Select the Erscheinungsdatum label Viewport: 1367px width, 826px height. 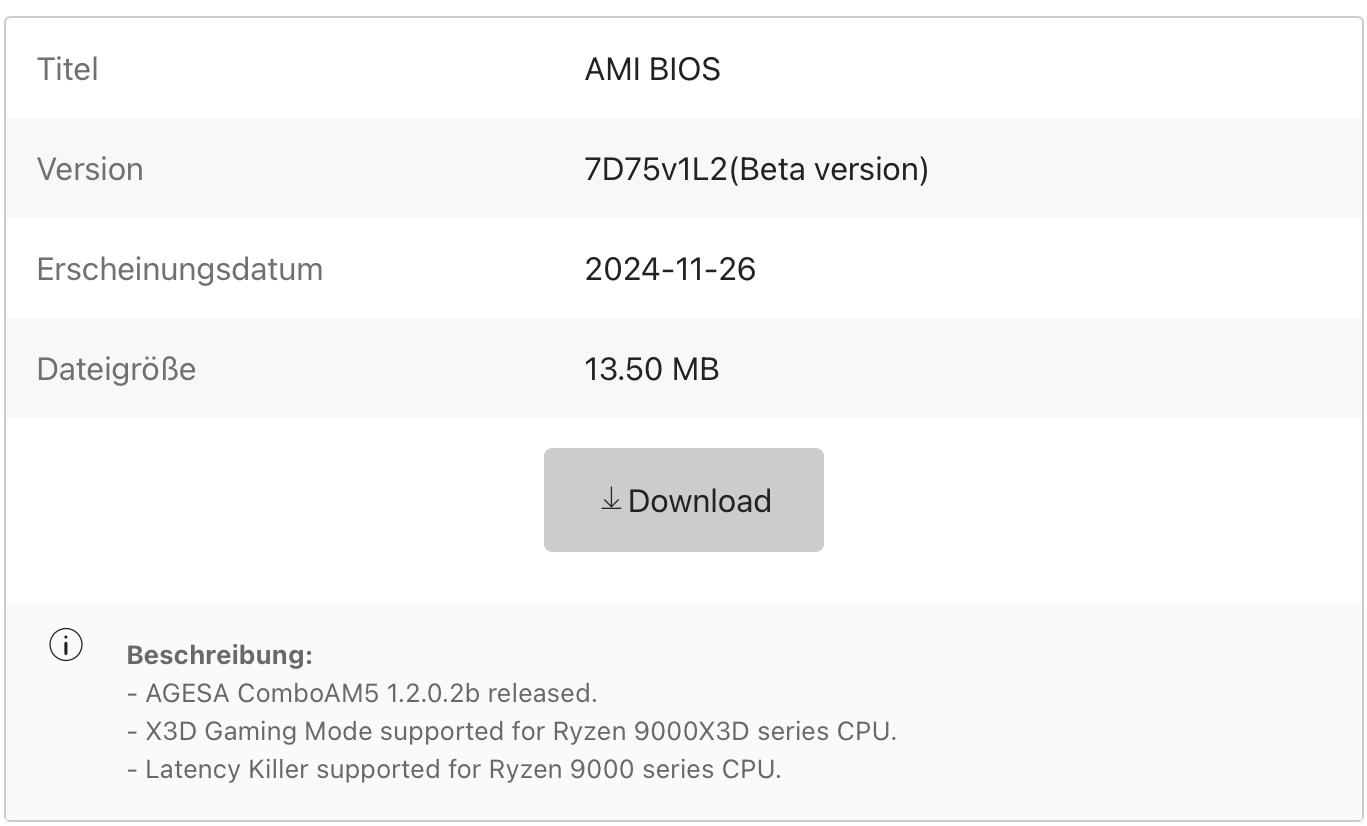(x=180, y=269)
